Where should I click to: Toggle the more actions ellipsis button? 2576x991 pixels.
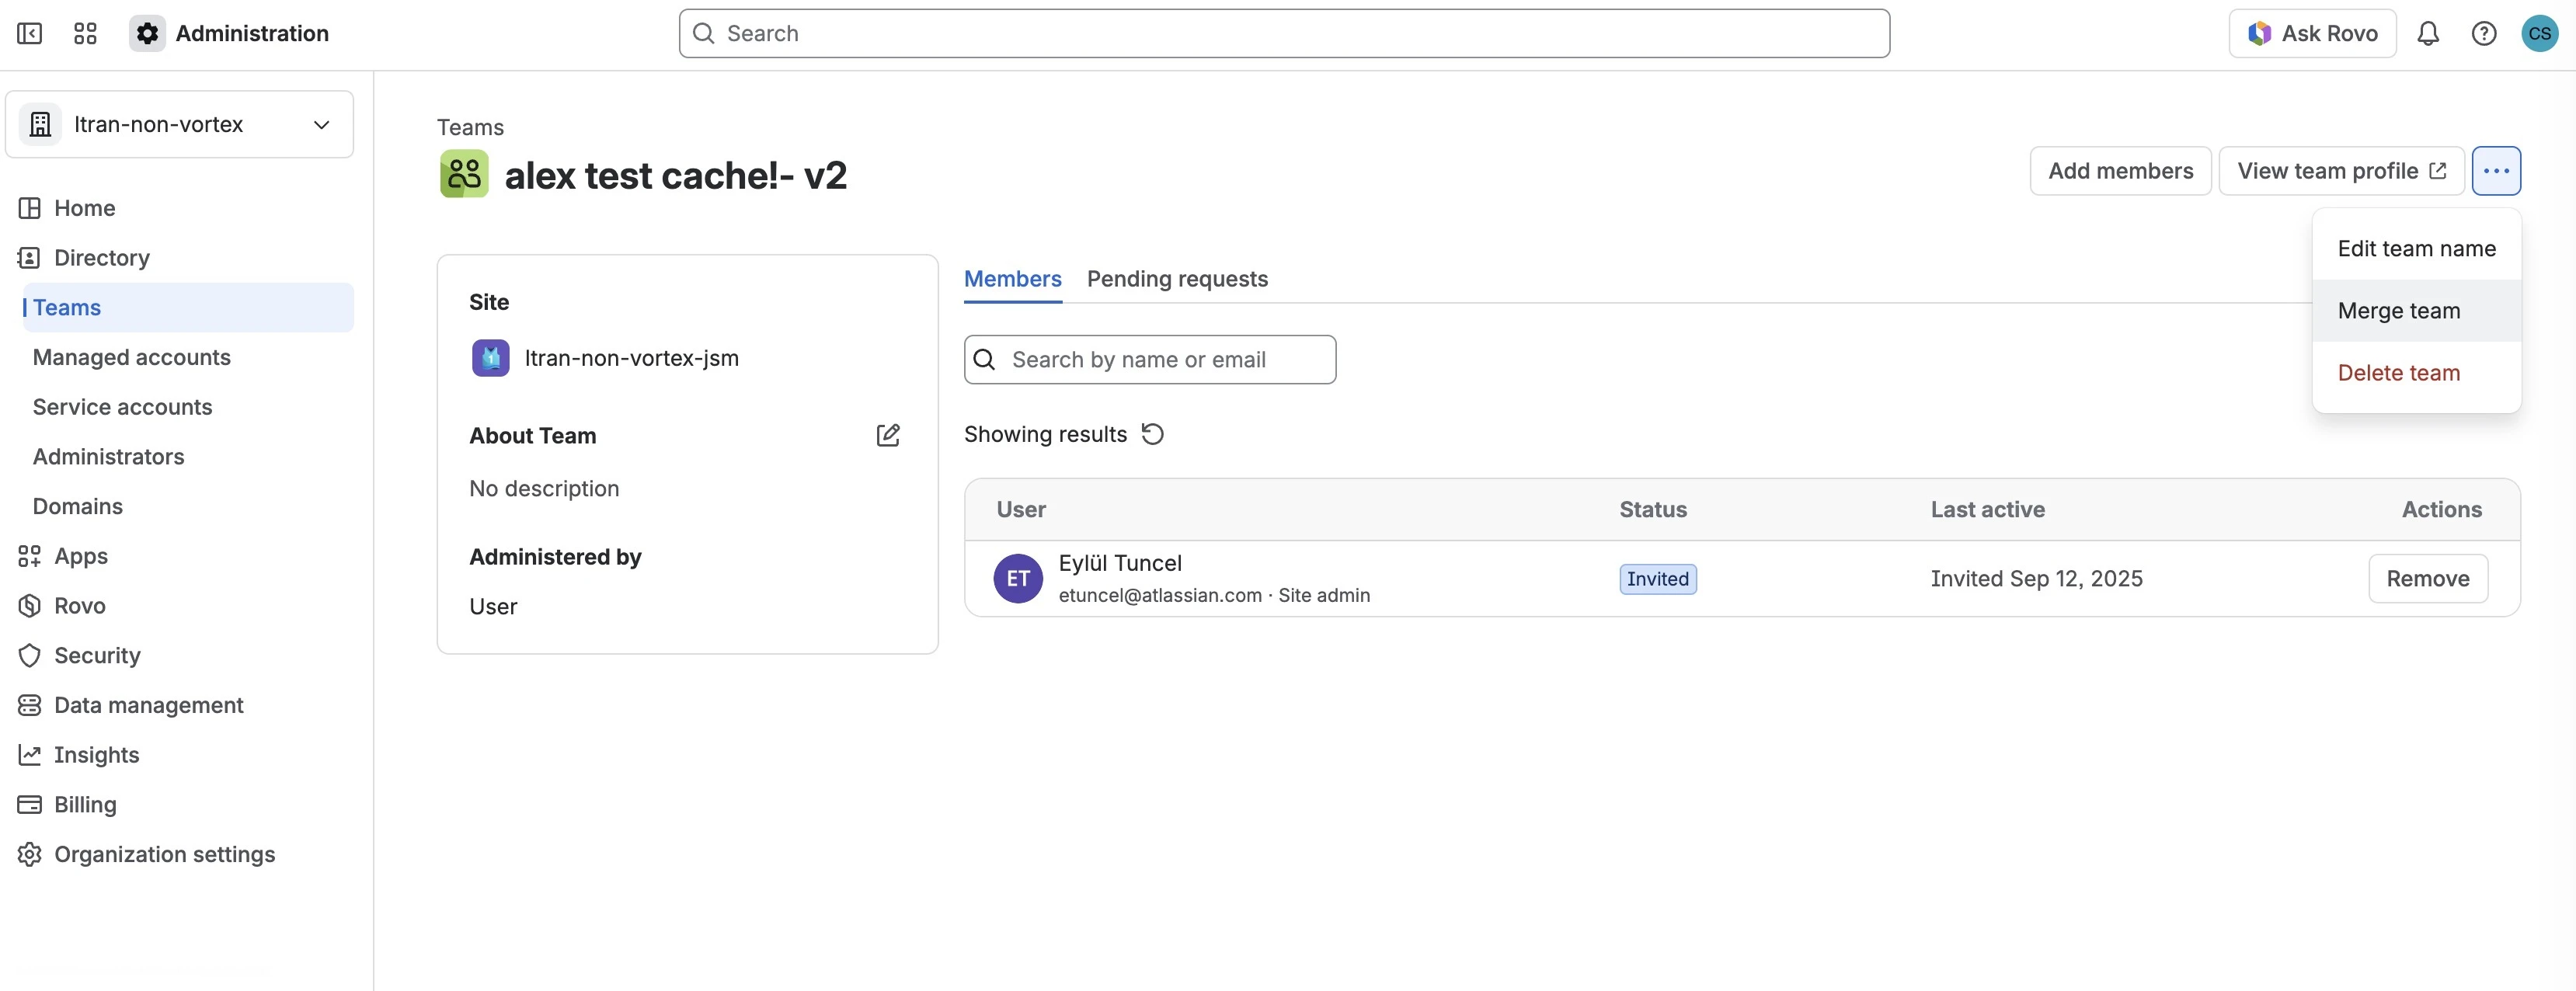(x=2496, y=171)
